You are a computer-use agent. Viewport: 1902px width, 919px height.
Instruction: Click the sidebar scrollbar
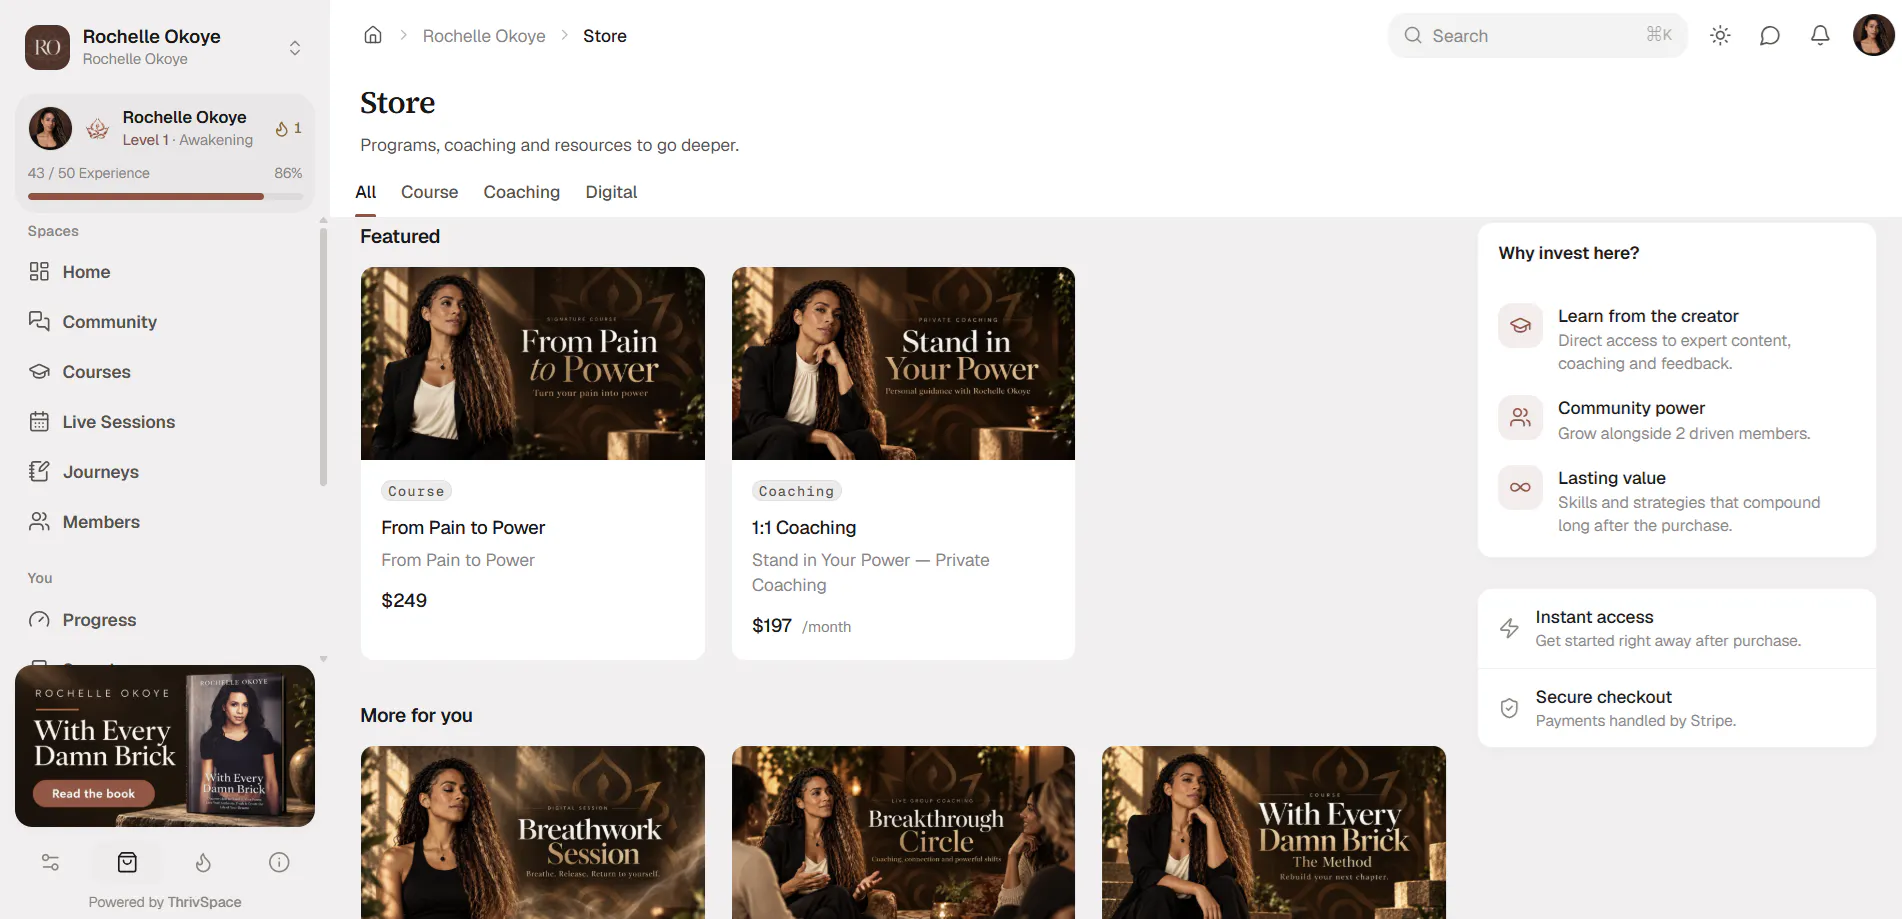point(323,355)
